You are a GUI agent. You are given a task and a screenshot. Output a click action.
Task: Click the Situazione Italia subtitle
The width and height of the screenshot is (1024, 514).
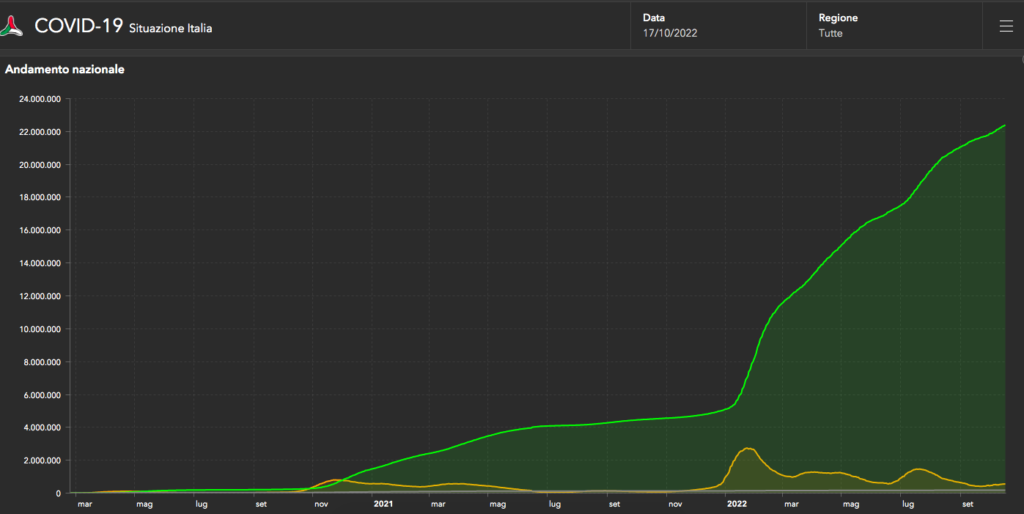pos(170,29)
